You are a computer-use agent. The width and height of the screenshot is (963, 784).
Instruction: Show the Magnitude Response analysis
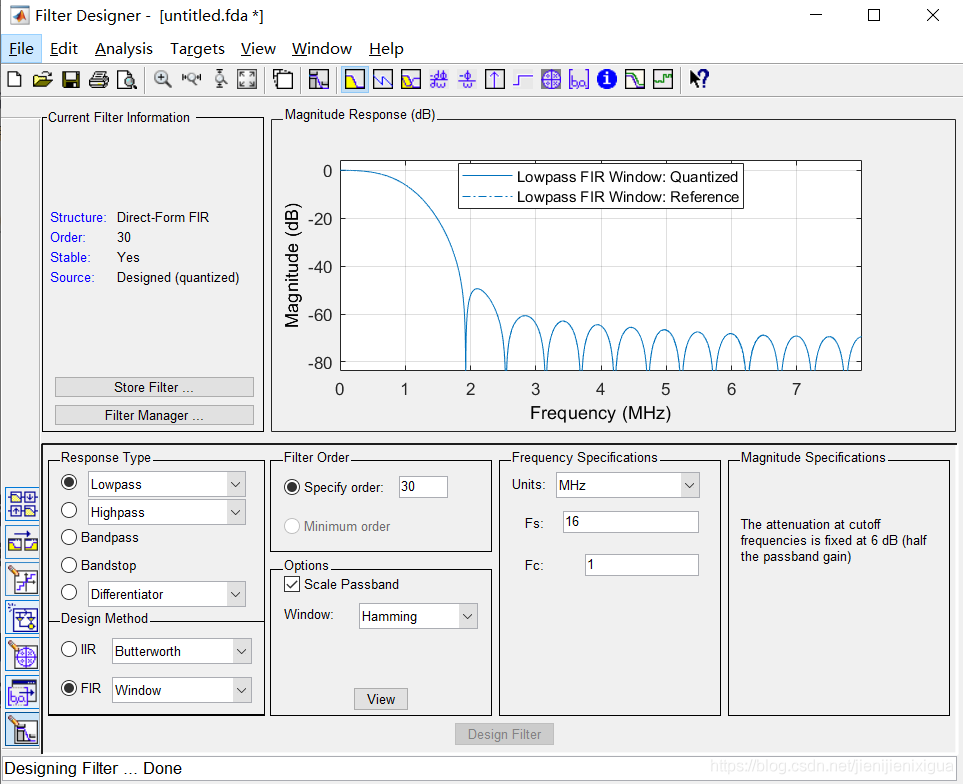click(354, 79)
